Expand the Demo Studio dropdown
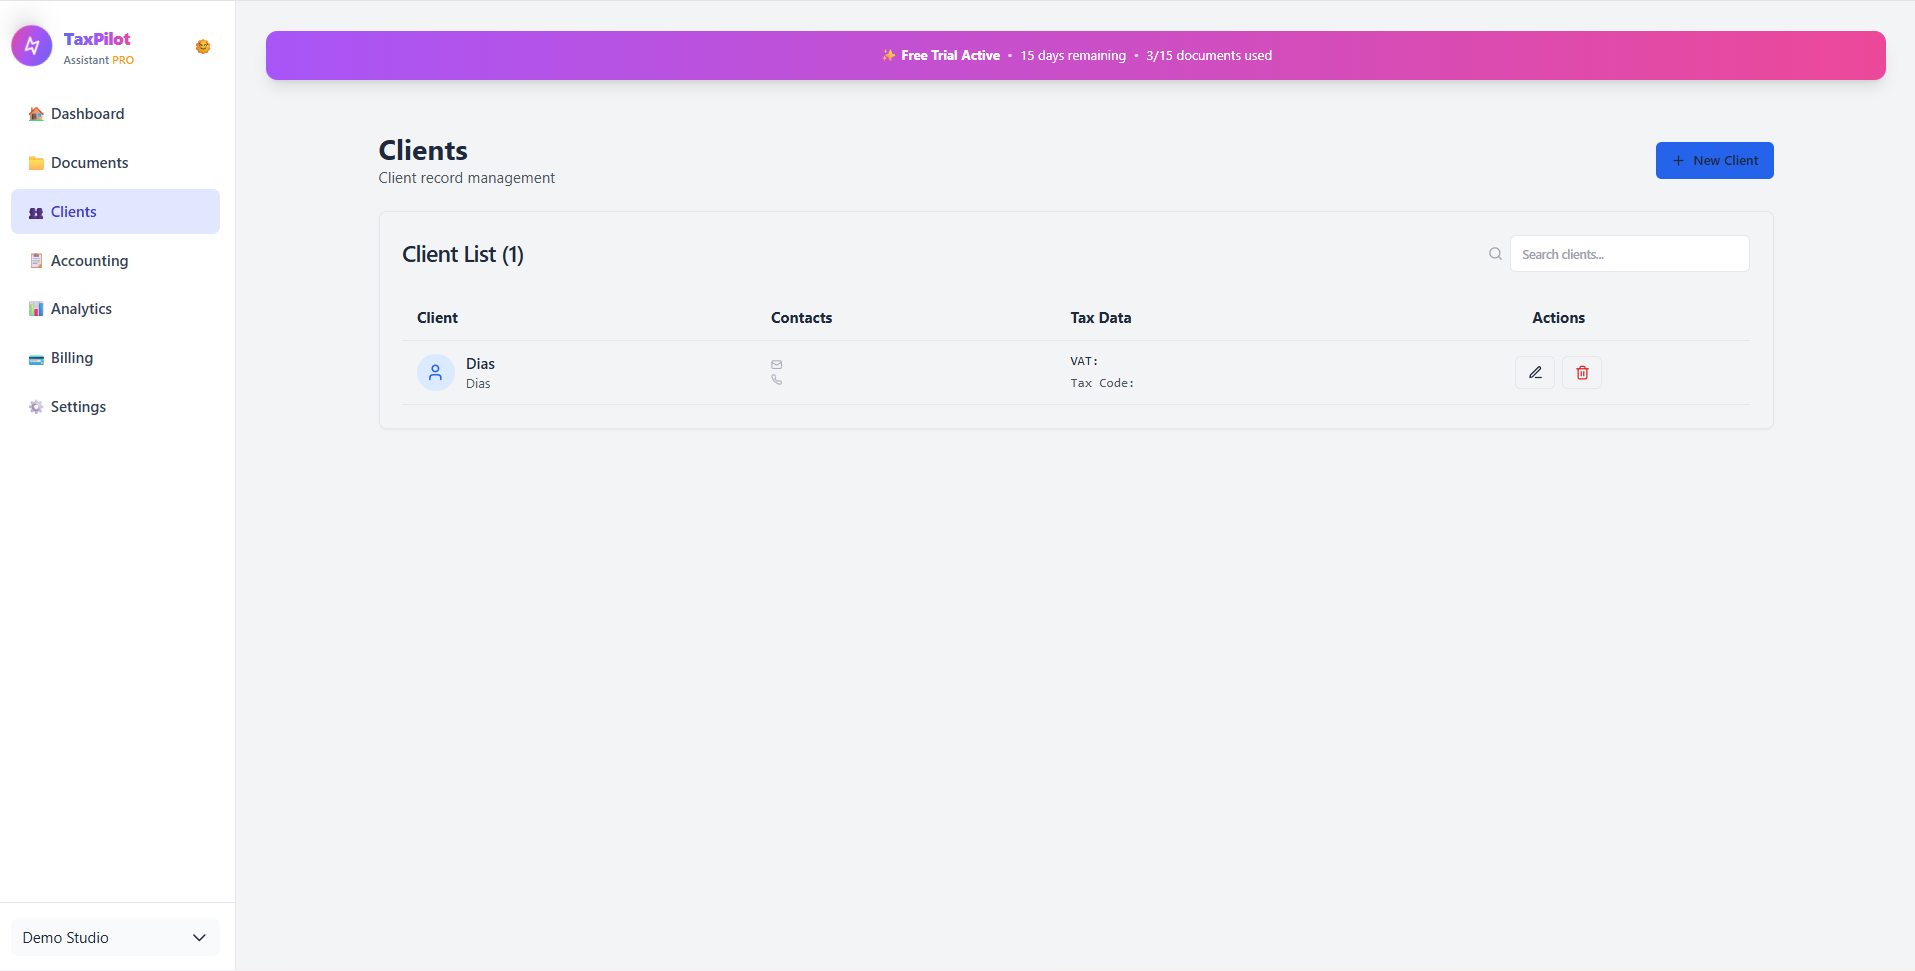Image resolution: width=1915 pixels, height=971 pixels. point(114,937)
